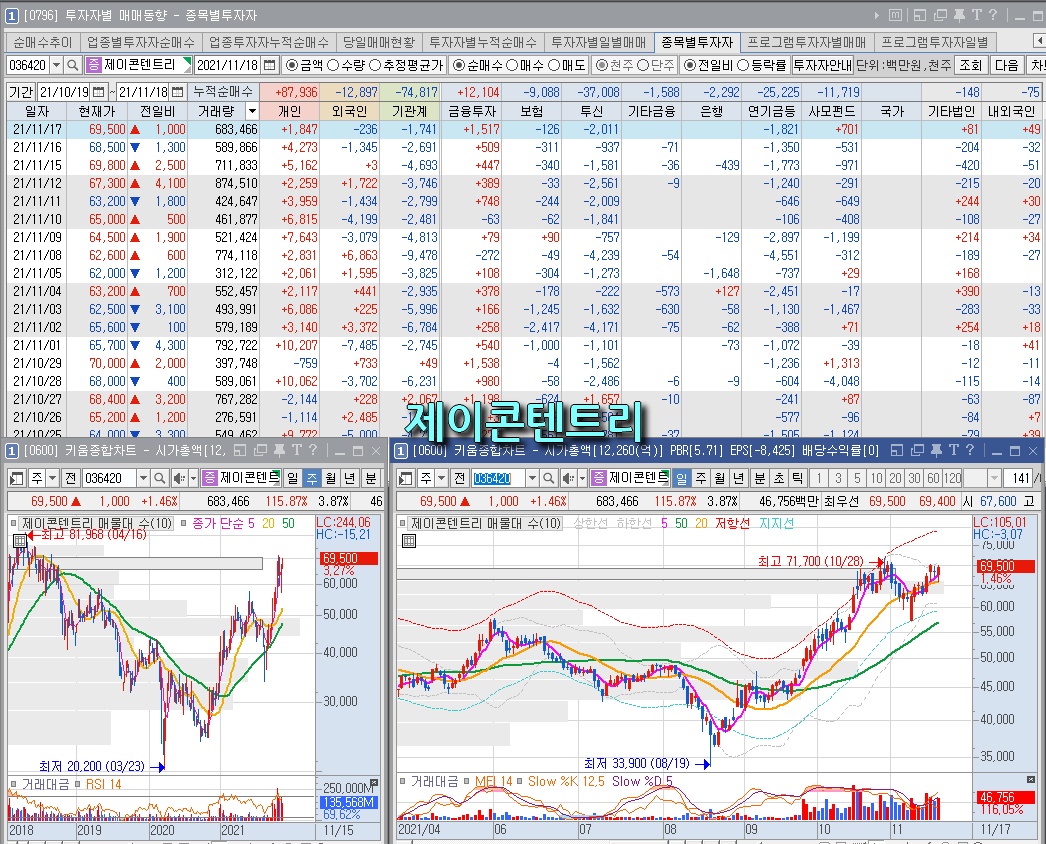Screen dimensions: 1046x844
Task: Switch to the 업종별투자자순매수 tab
Action: (x=141, y=42)
